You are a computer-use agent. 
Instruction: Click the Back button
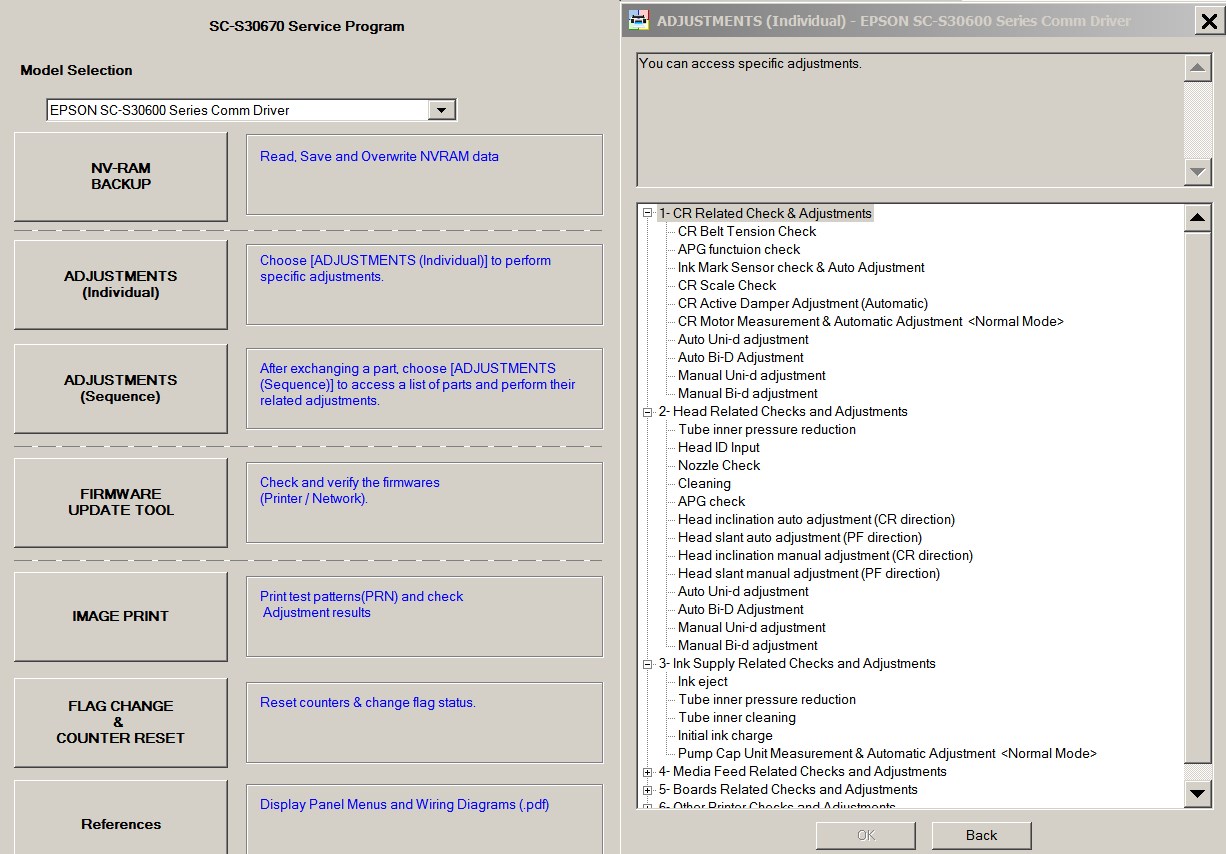tap(981, 835)
